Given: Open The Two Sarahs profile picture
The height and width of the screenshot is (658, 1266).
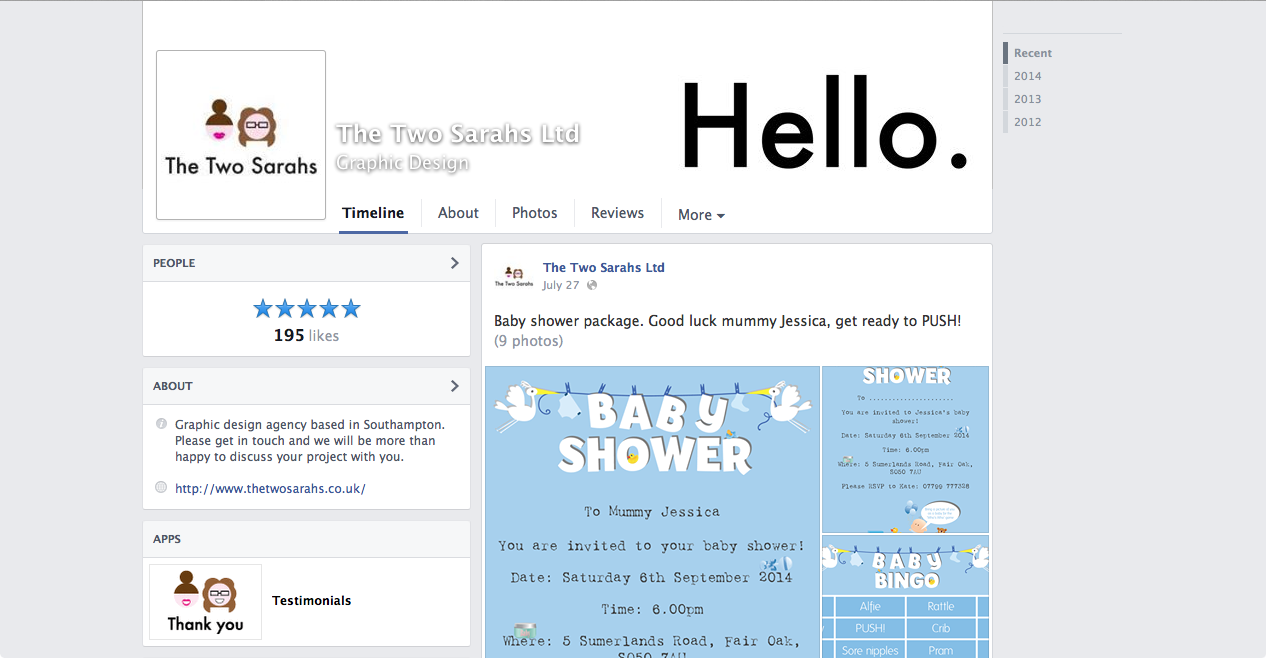Looking at the screenshot, I should (x=241, y=135).
